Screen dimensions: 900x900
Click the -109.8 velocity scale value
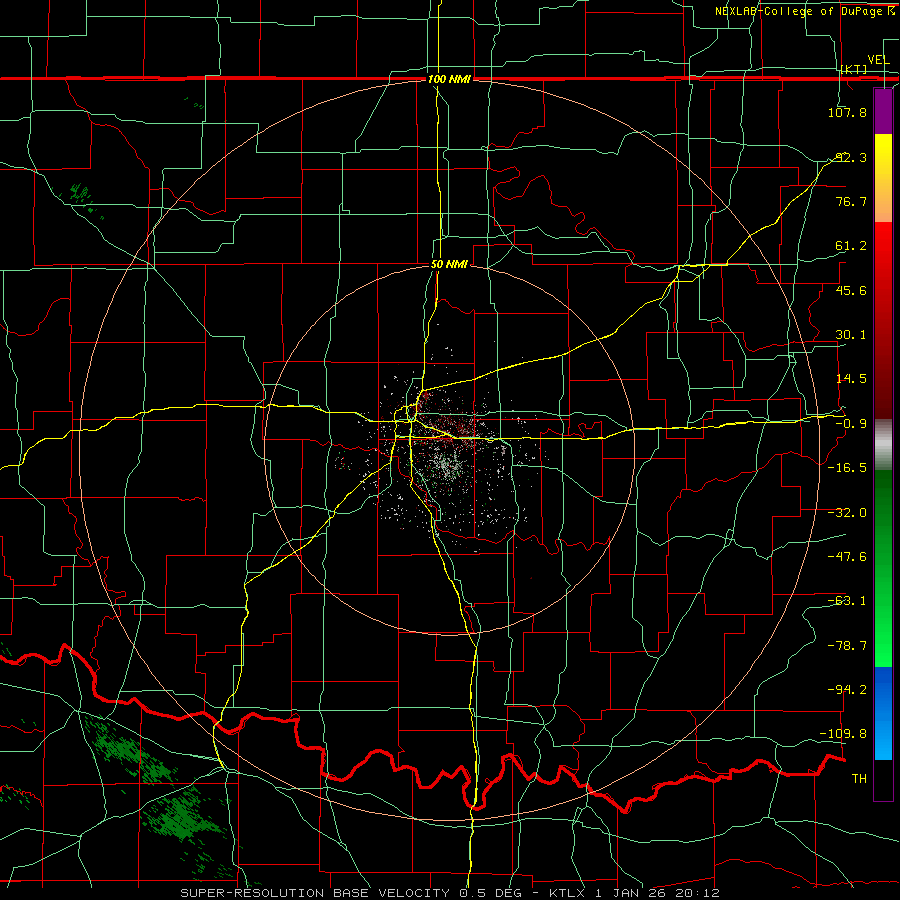843,734
